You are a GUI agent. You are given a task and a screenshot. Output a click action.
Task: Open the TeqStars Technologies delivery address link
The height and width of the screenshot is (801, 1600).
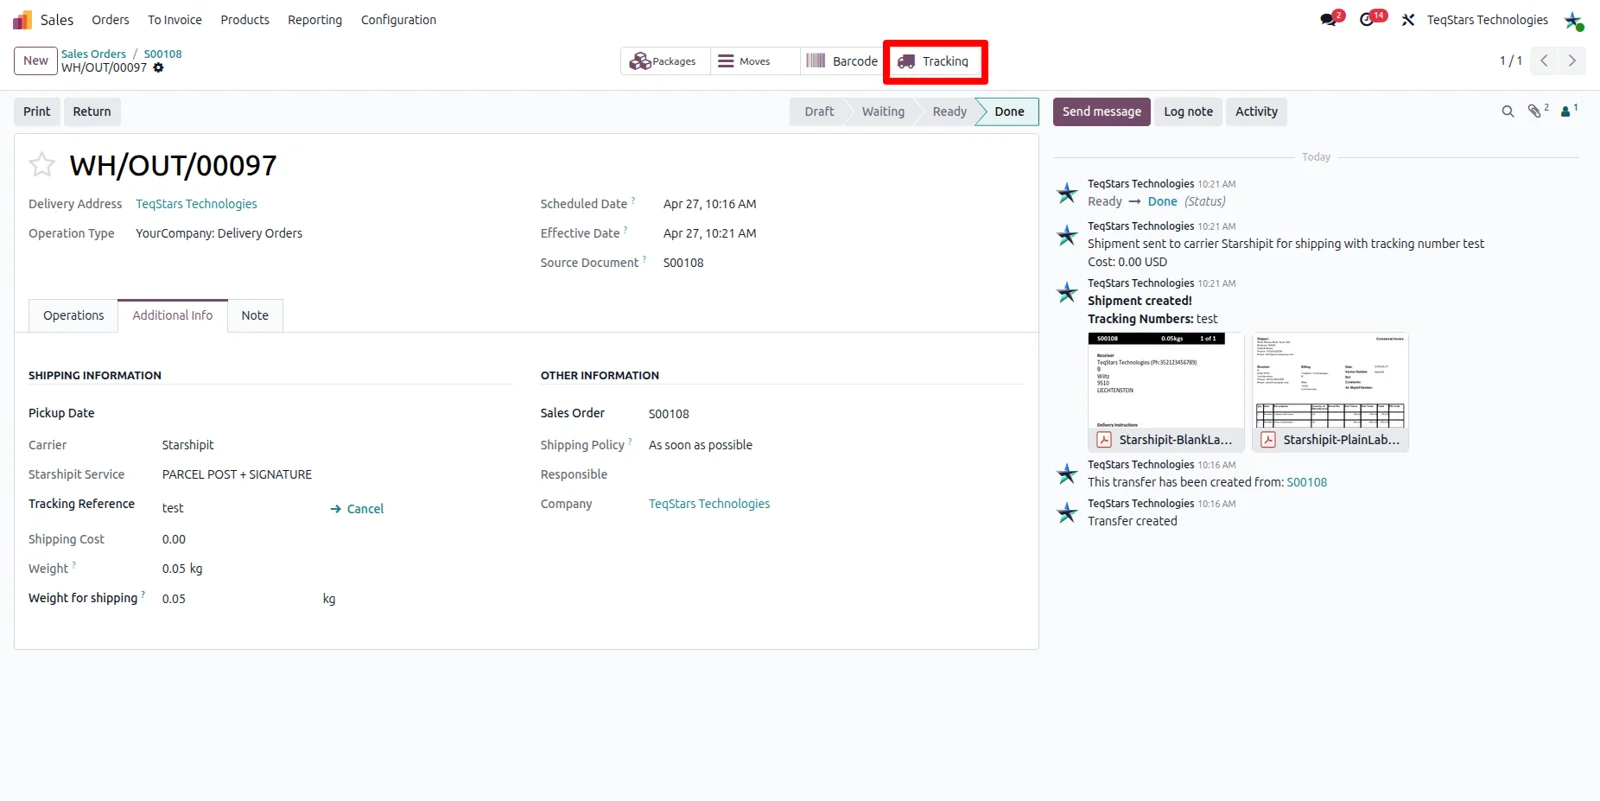(197, 204)
